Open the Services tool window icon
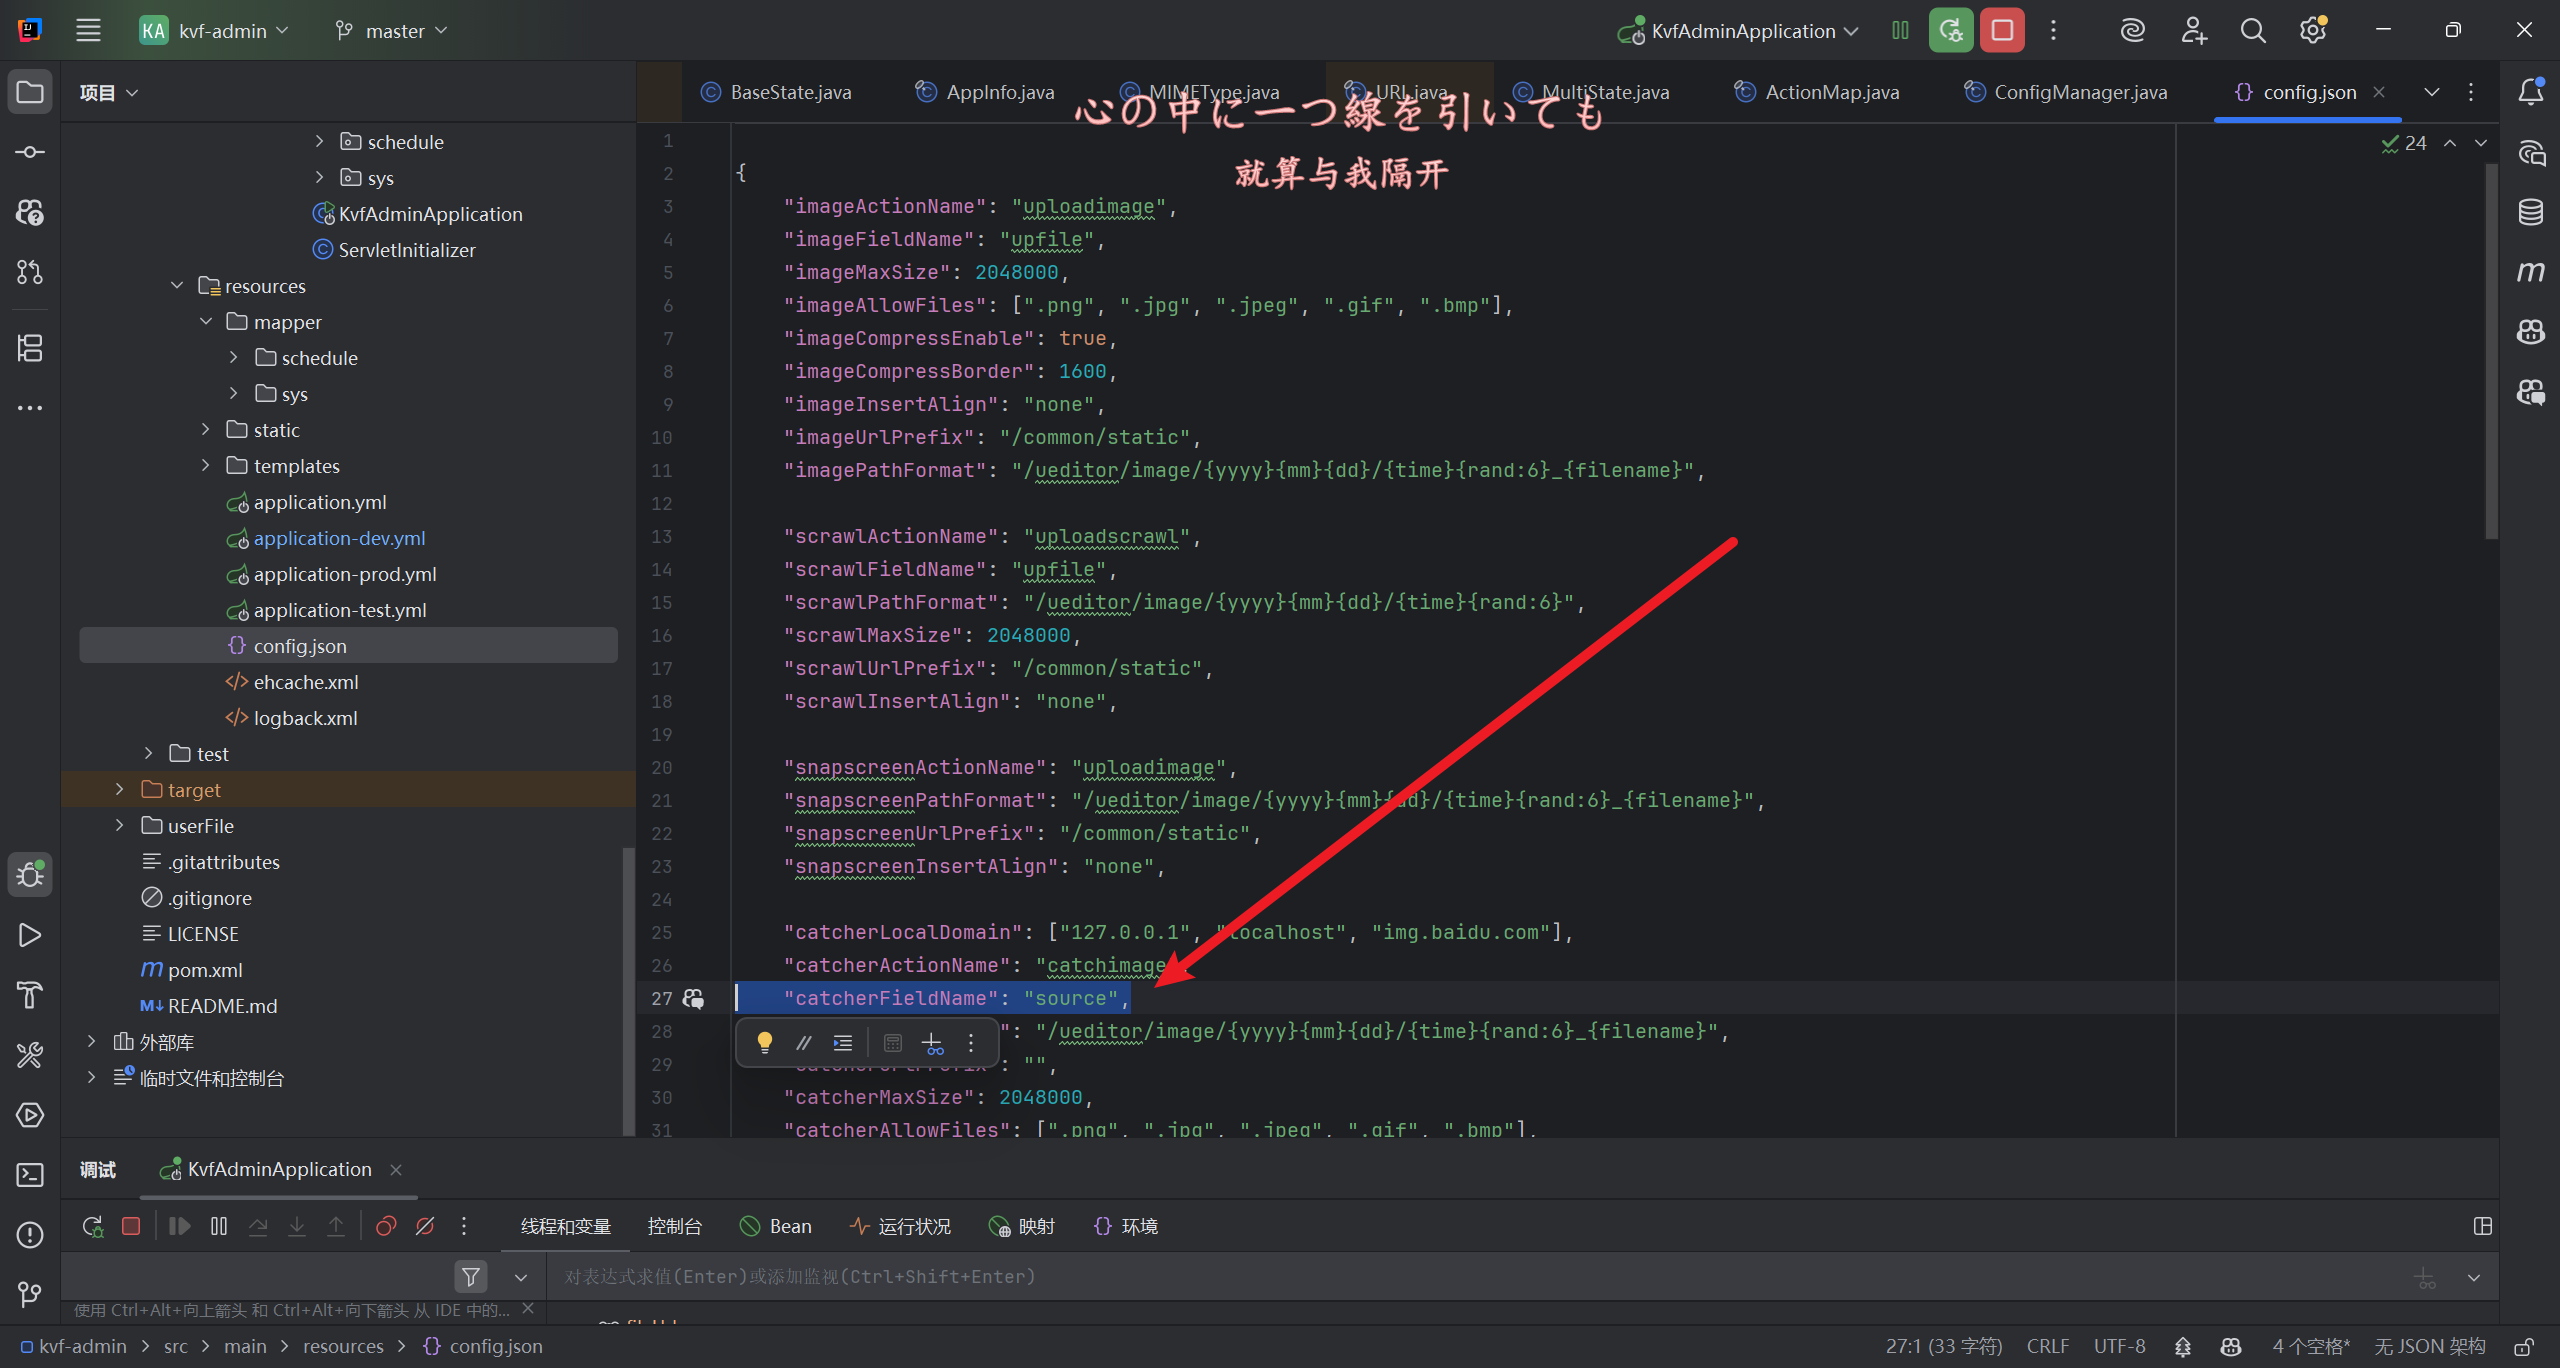This screenshot has height=1368, width=2560. click(30, 1115)
